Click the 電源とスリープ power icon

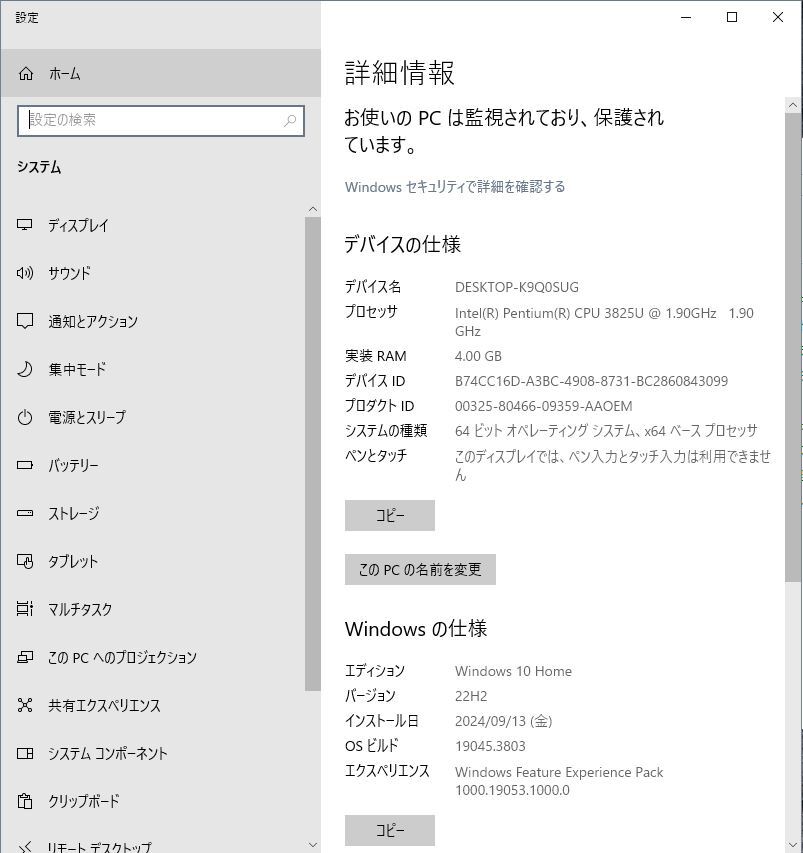25,417
